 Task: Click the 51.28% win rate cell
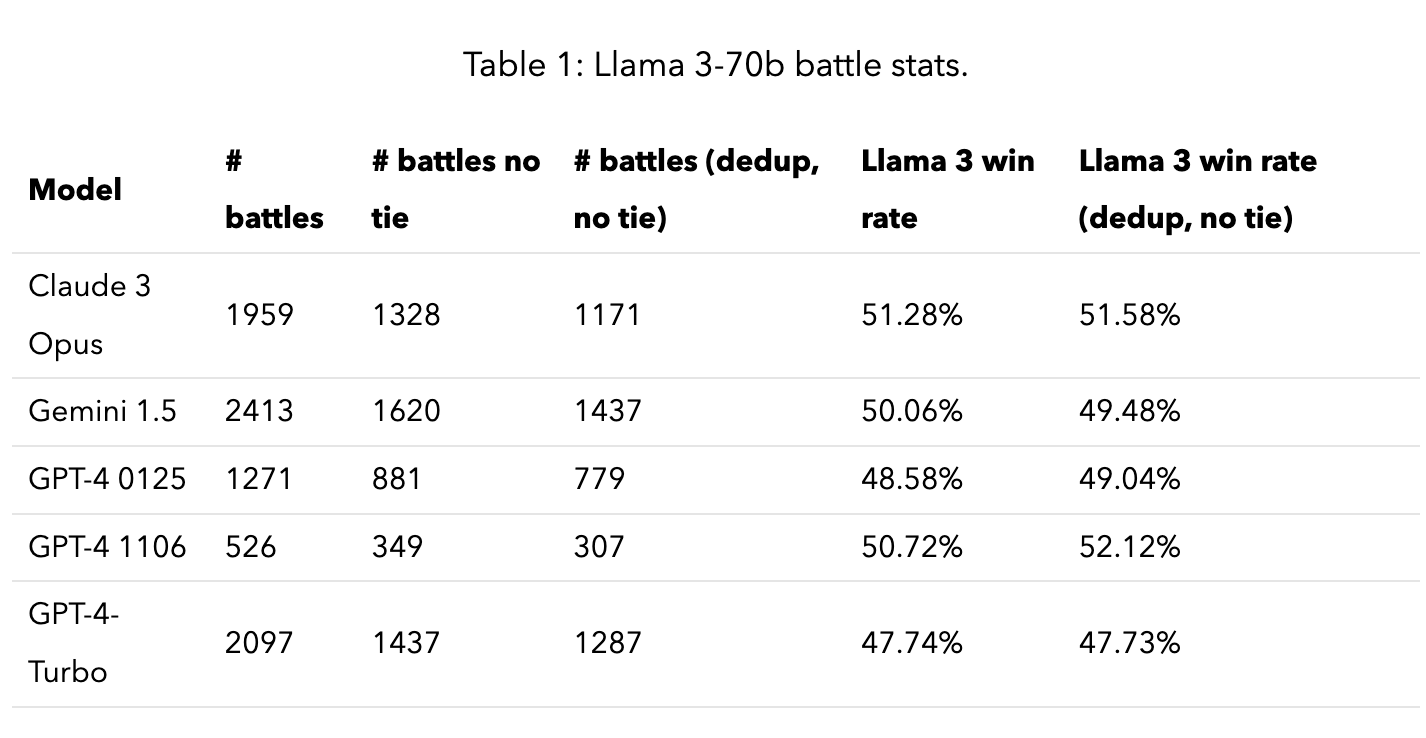click(x=911, y=315)
